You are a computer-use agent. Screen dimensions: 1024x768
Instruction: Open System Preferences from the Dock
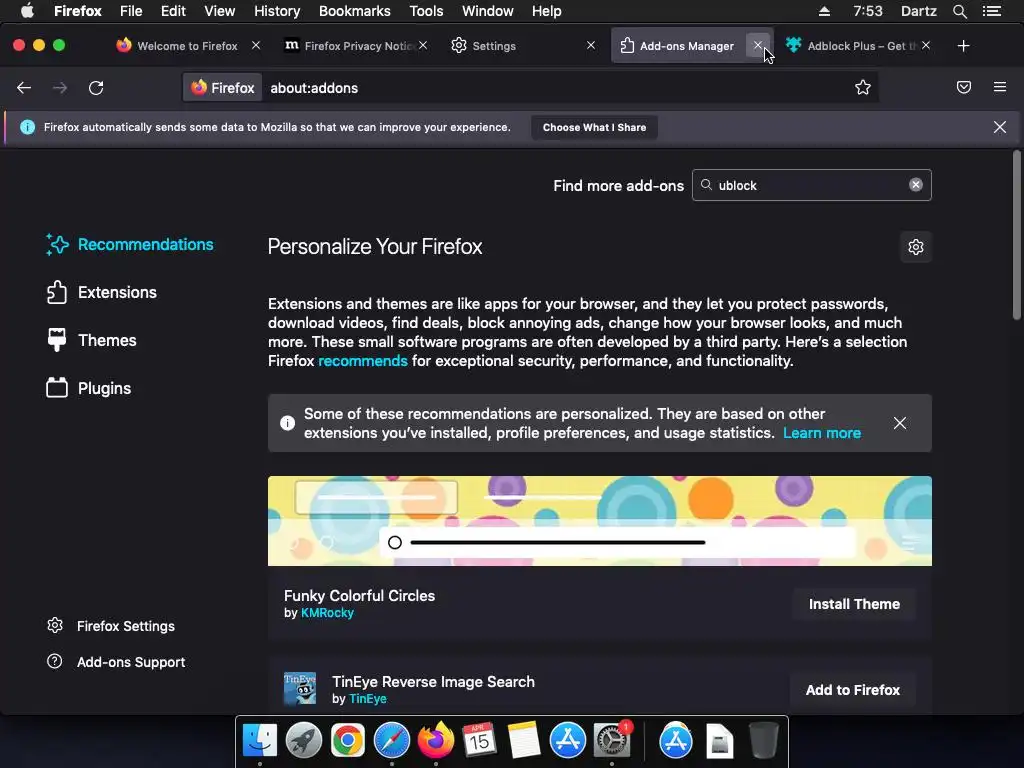click(611, 740)
